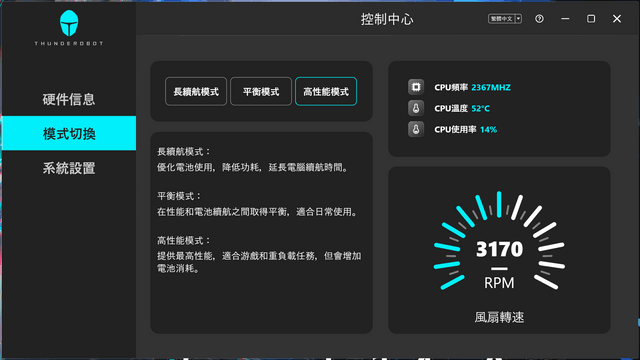
Task: Minimize the 控制中心 window
Action: tap(565, 19)
